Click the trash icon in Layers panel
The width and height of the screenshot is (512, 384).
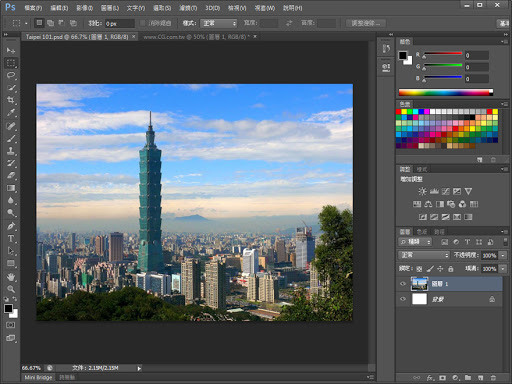coord(493,378)
